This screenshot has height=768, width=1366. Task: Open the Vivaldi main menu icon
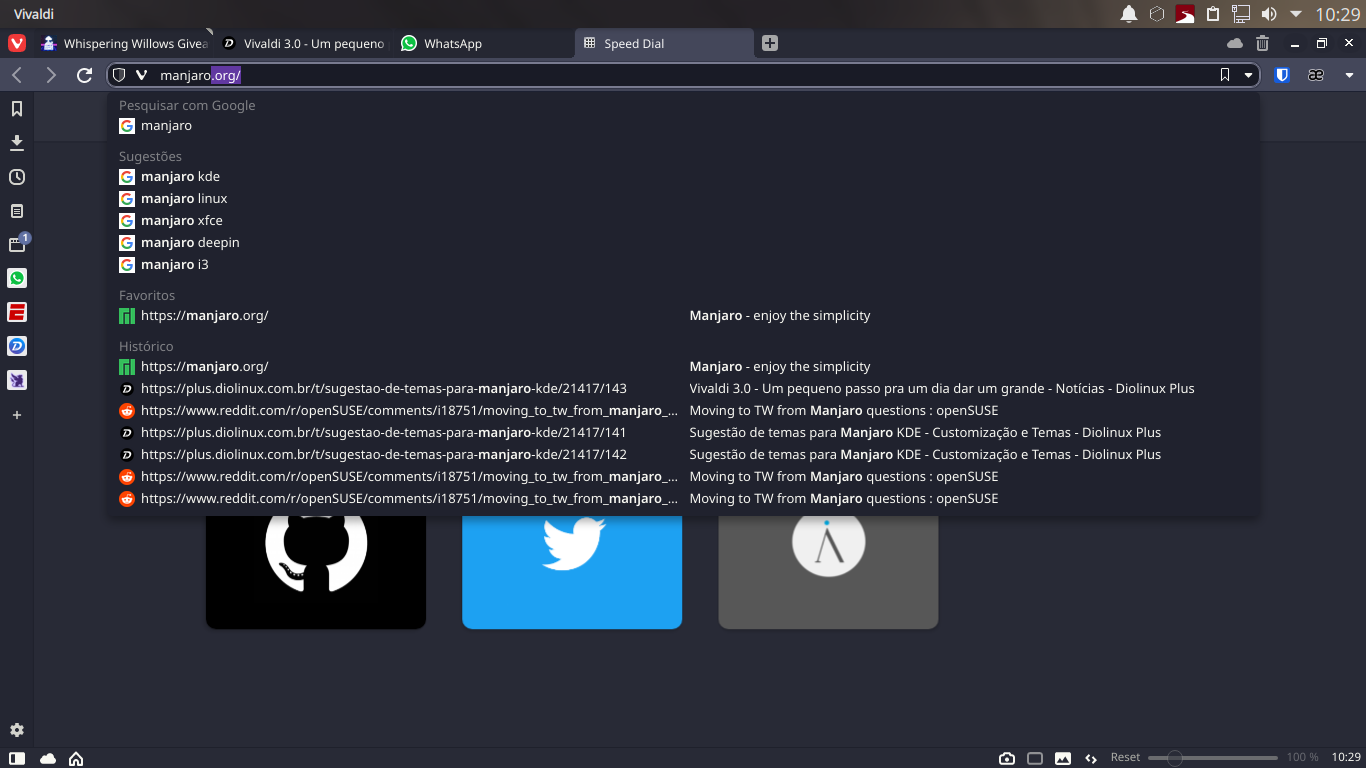(17, 43)
